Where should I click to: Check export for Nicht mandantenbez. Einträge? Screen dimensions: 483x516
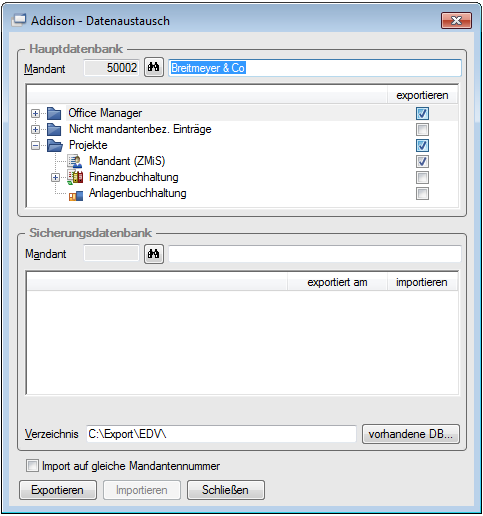tap(422, 129)
